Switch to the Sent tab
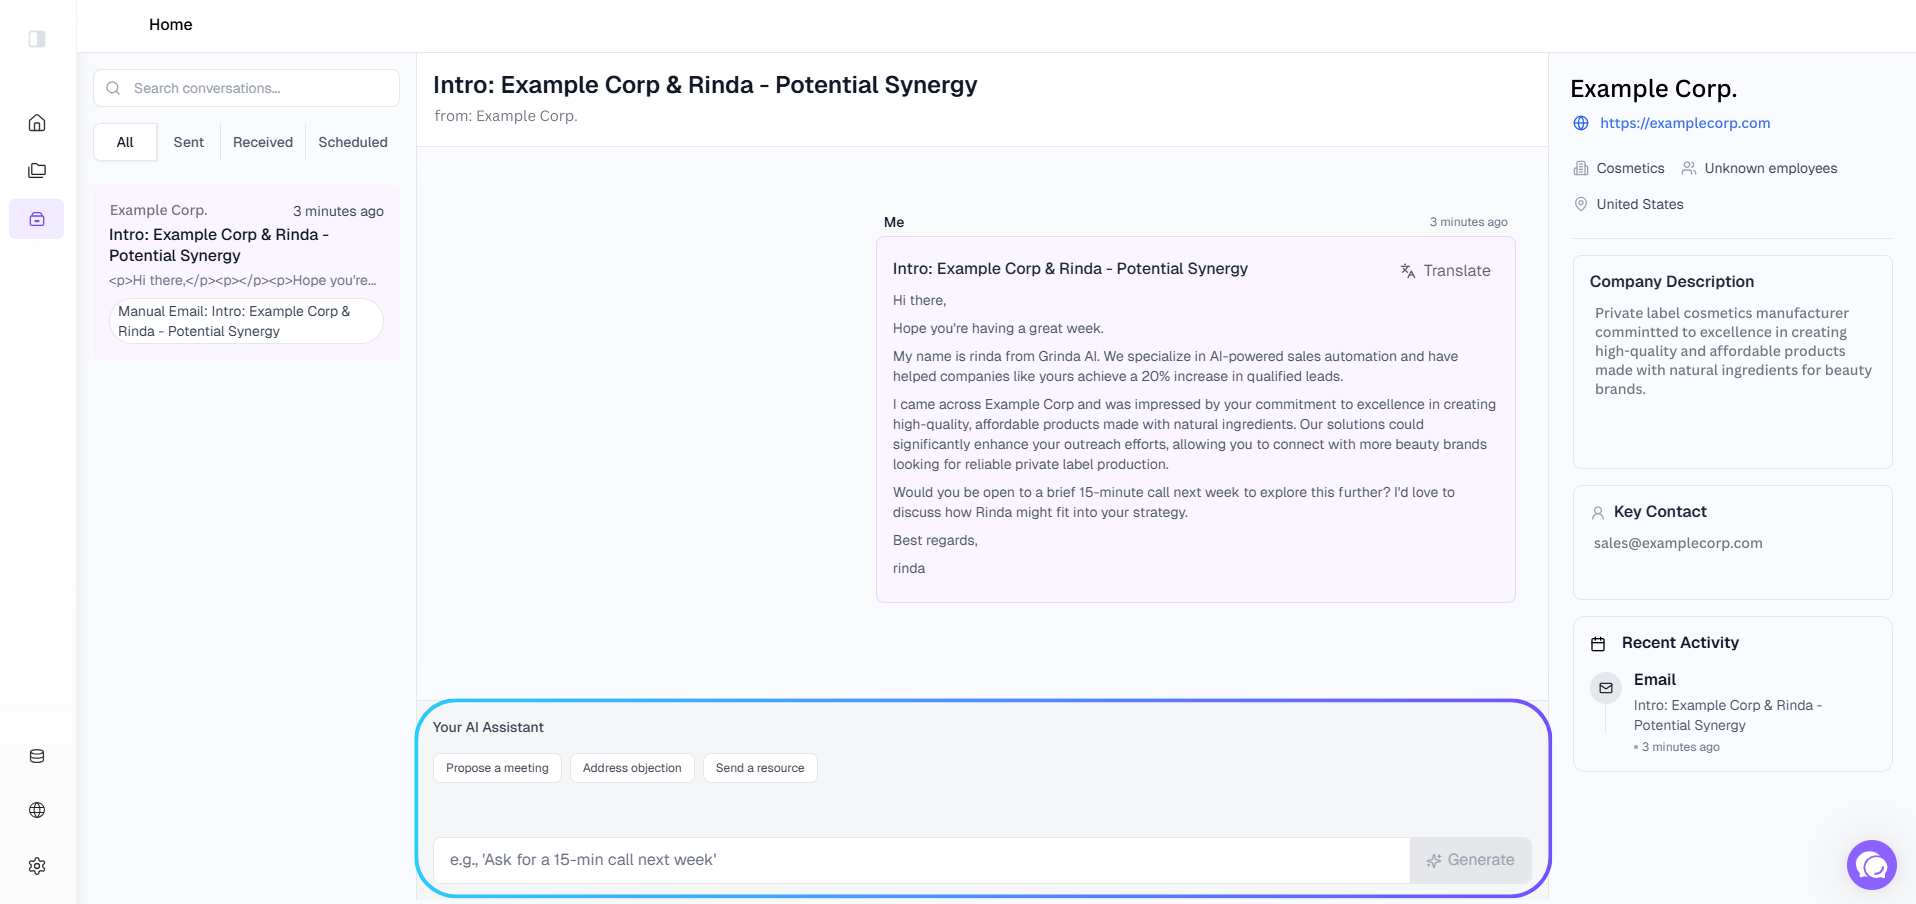Viewport: 1916px width, 904px height. [x=189, y=142]
